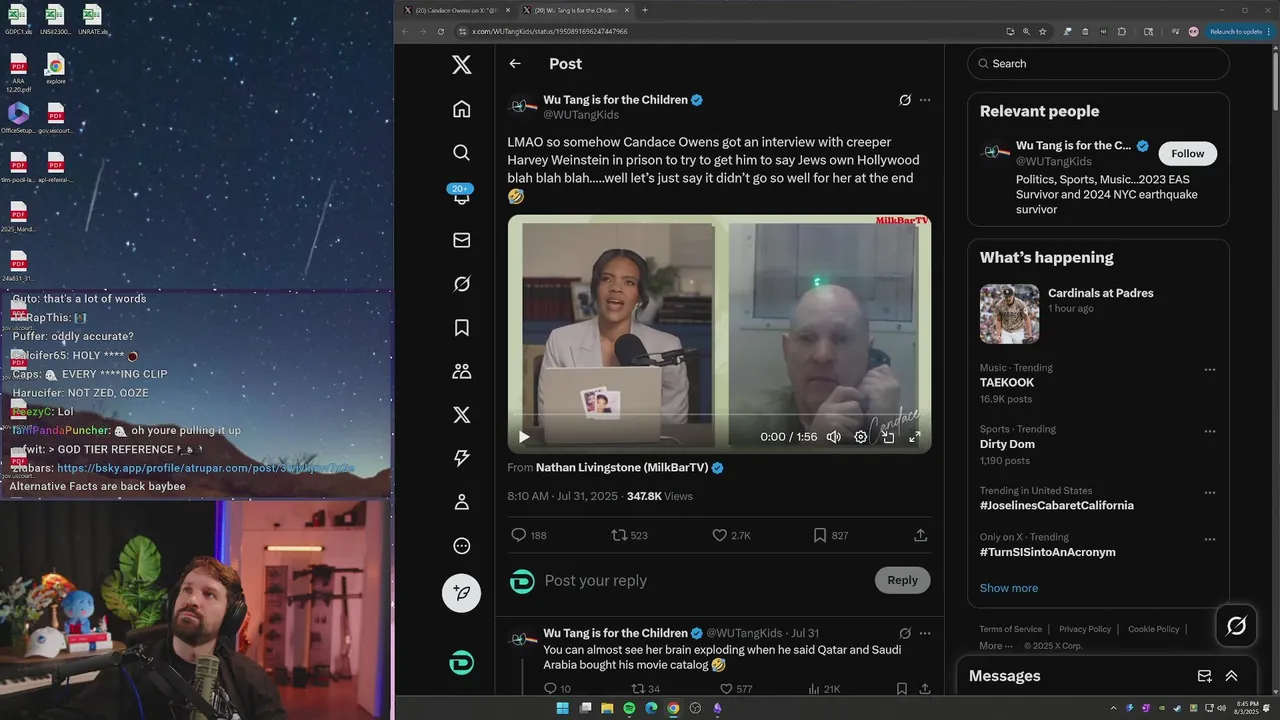Screen dimensions: 1280x720
Task: Open Windows Start menu
Action: [x=562, y=709]
